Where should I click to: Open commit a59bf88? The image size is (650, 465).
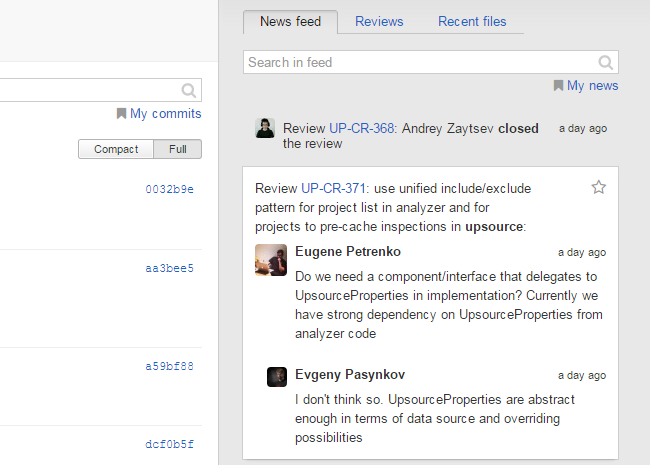[169, 366]
